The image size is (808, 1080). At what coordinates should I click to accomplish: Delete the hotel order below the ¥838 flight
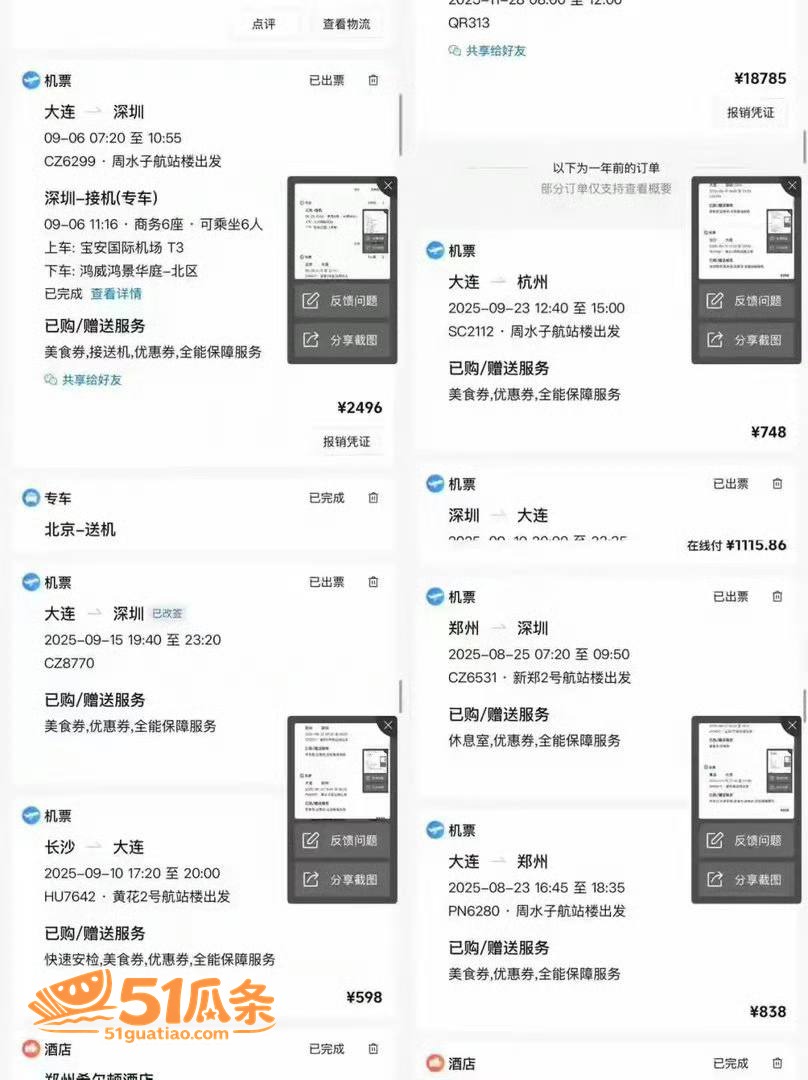(x=777, y=1063)
